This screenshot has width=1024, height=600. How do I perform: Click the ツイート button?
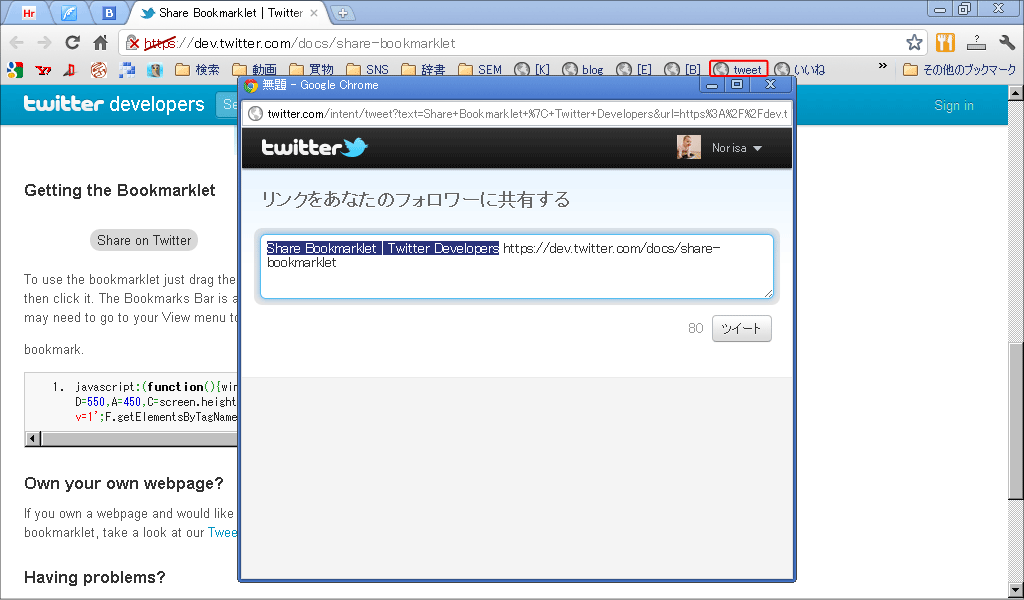(741, 328)
